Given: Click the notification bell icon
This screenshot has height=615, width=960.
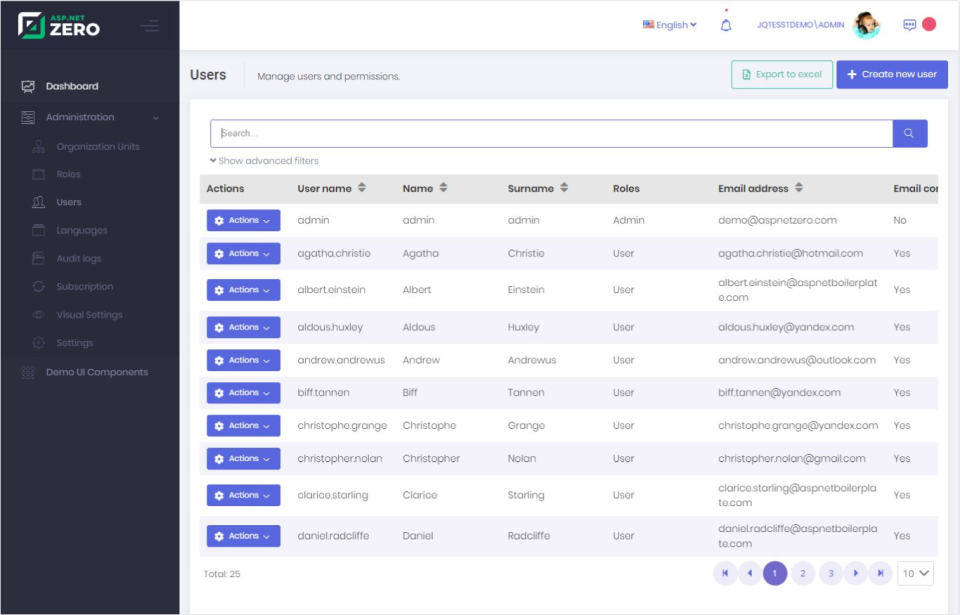Looking at the screenshot, I should click(x=726, y=23).
